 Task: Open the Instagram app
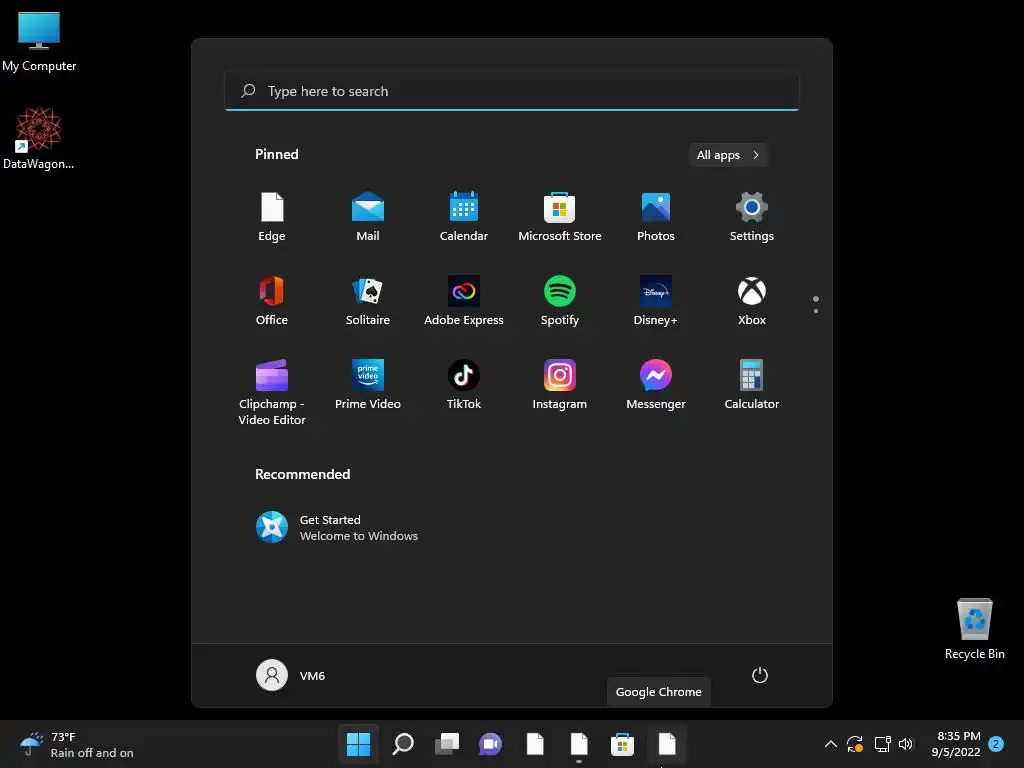coord(560,385)
